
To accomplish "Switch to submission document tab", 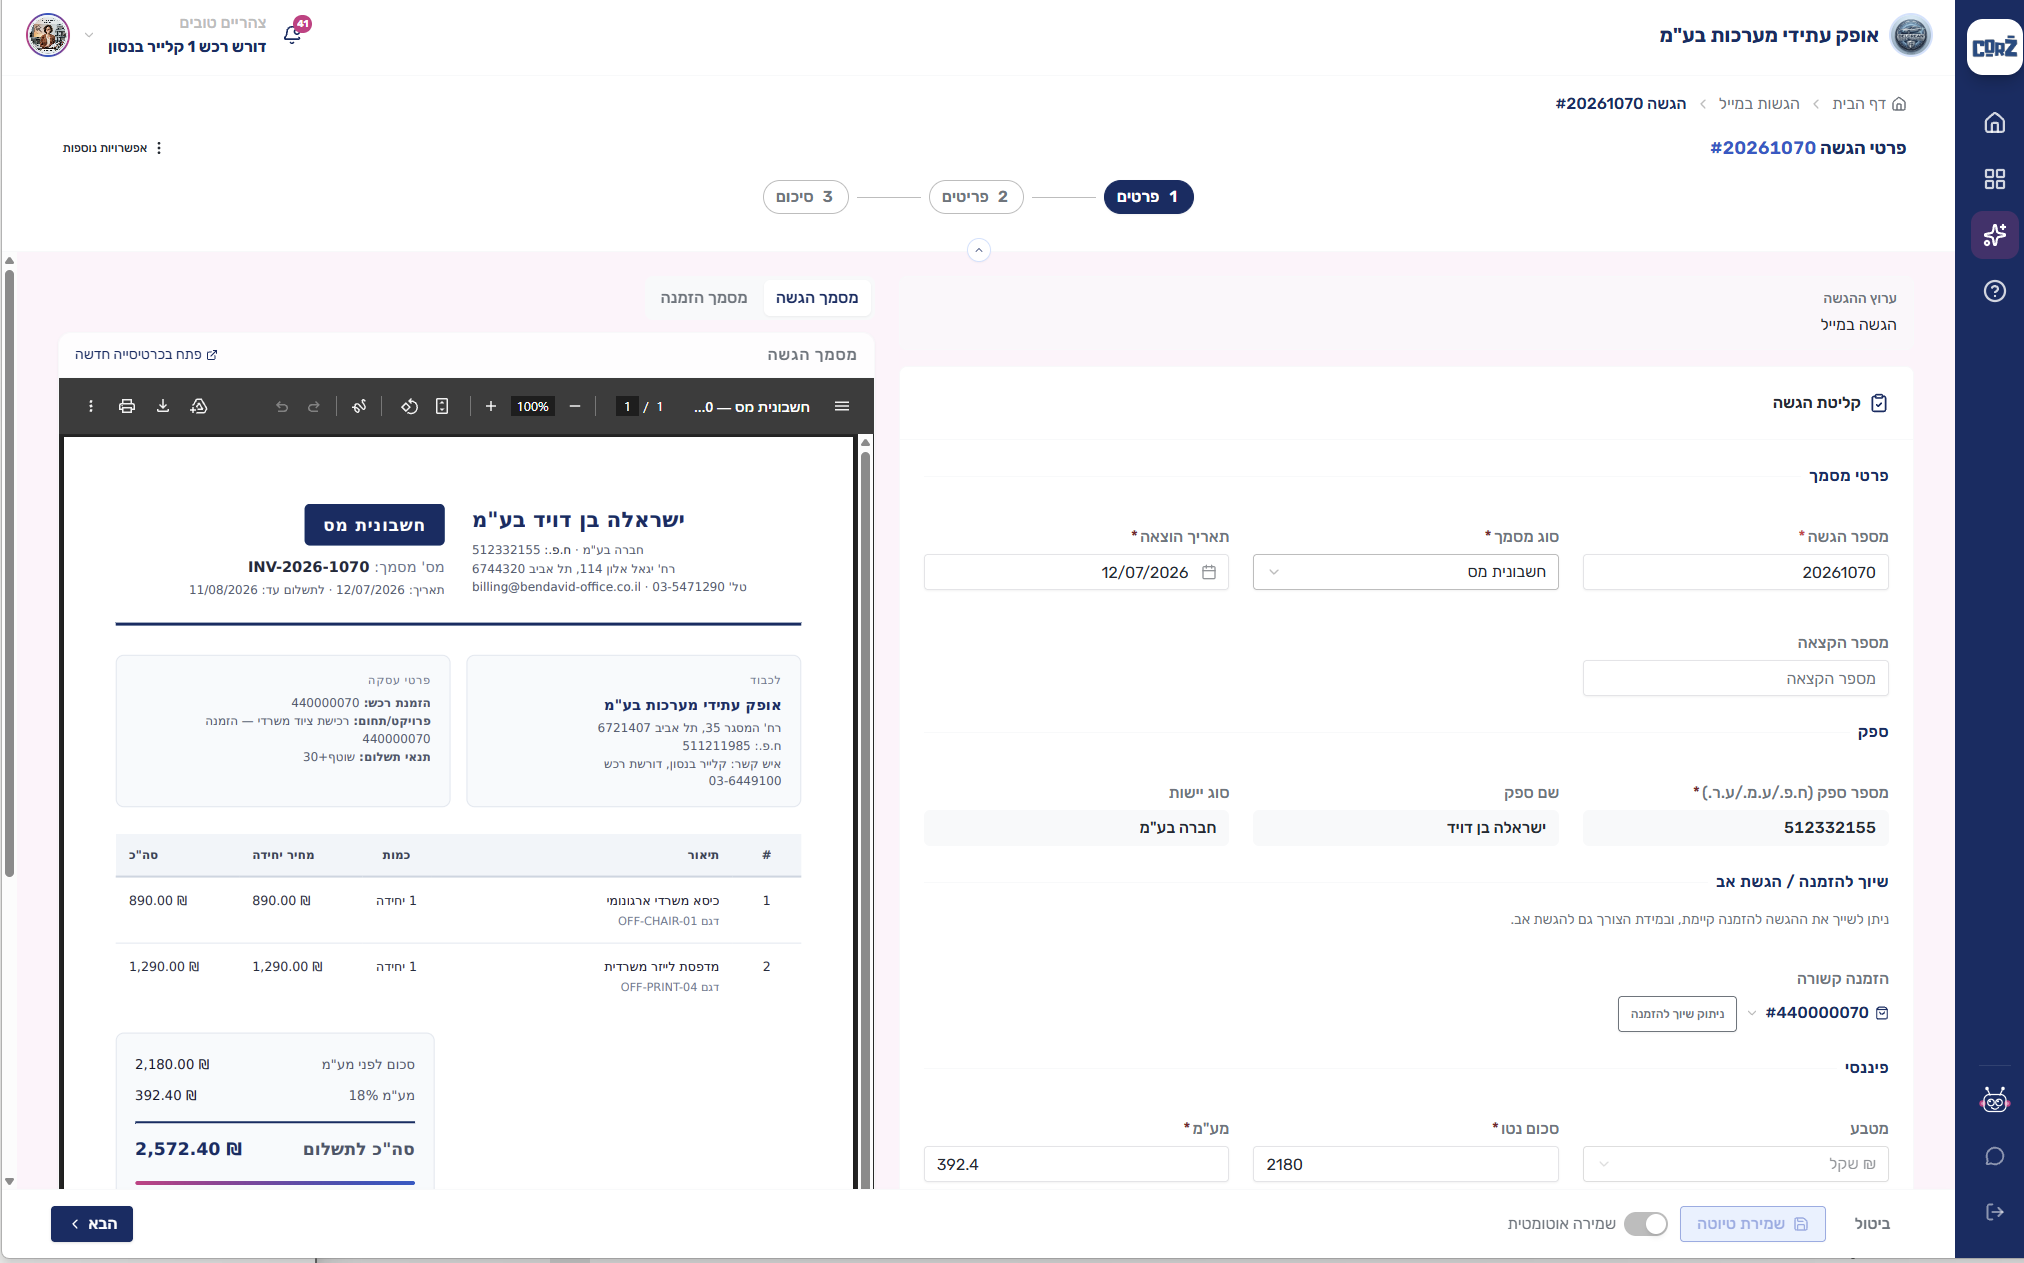I will (816, 298).
